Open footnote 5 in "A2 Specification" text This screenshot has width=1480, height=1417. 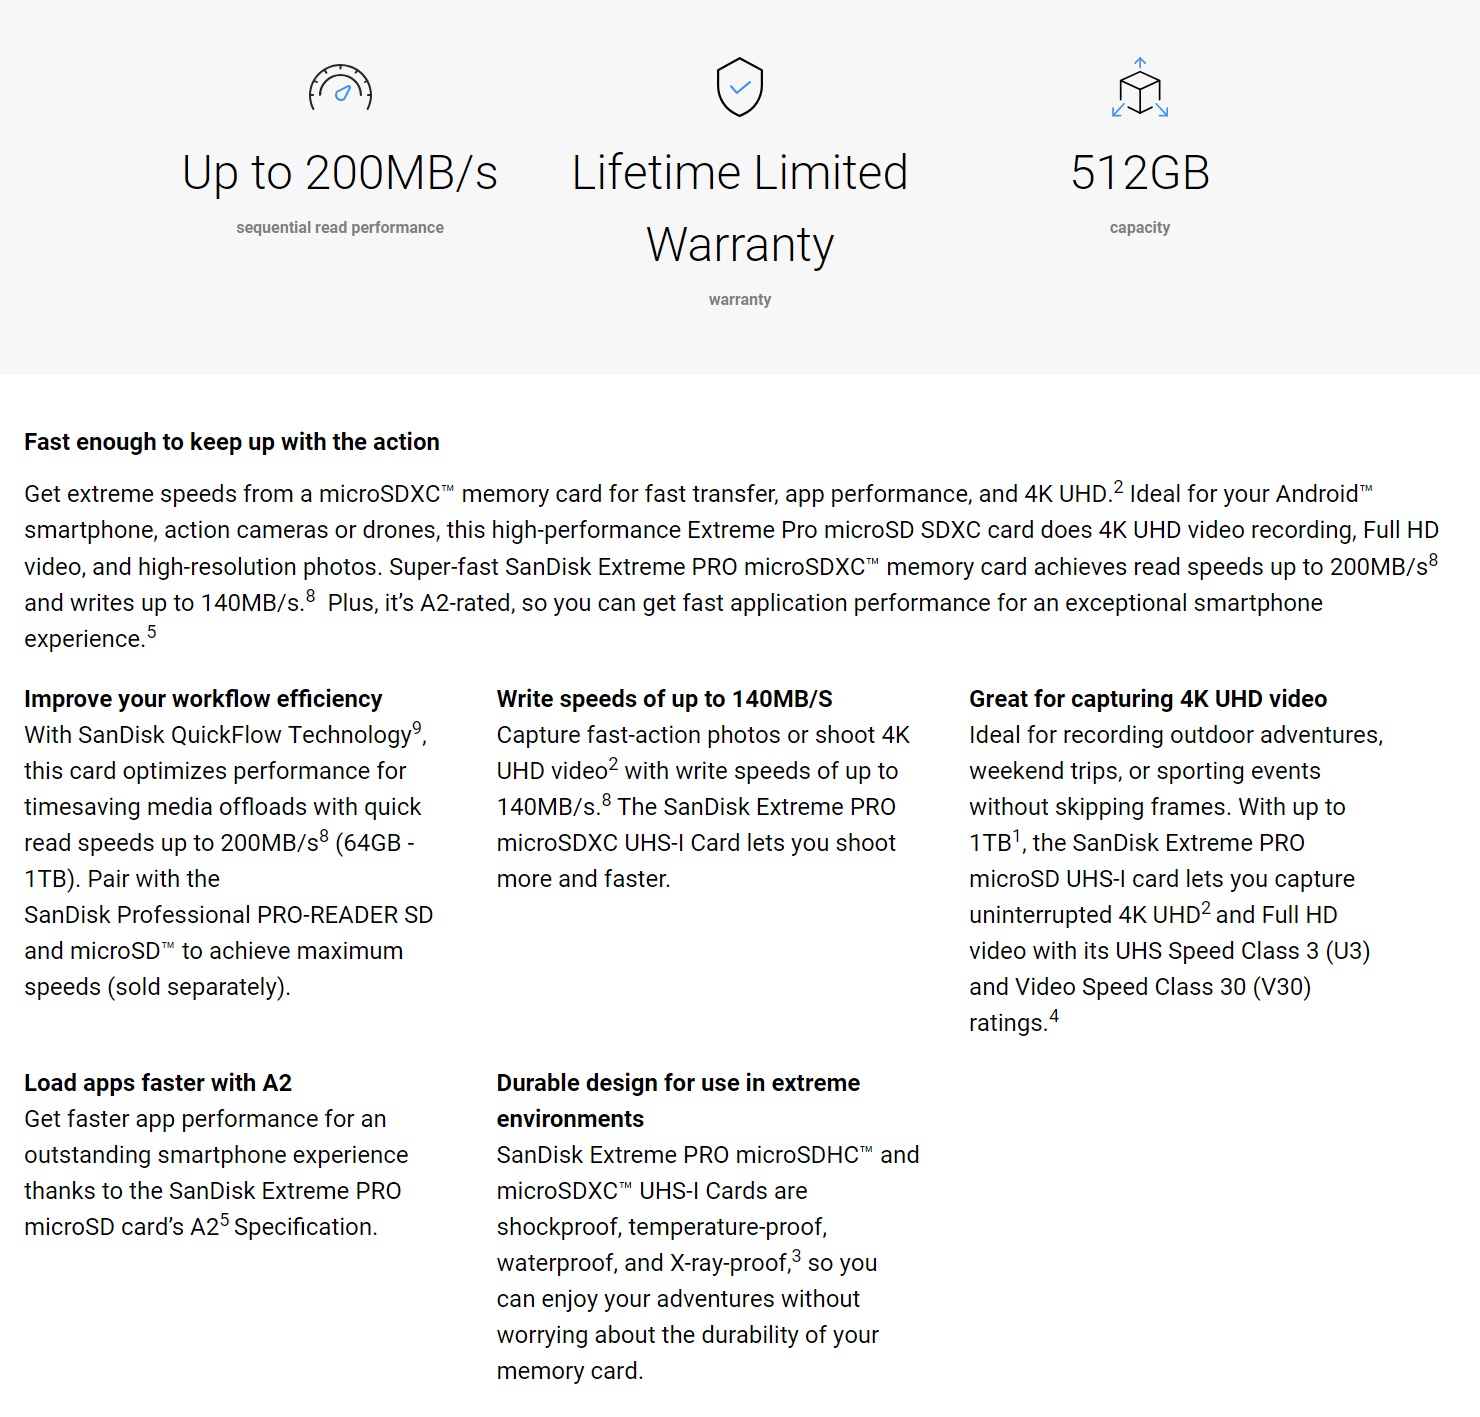(225, 1220)
